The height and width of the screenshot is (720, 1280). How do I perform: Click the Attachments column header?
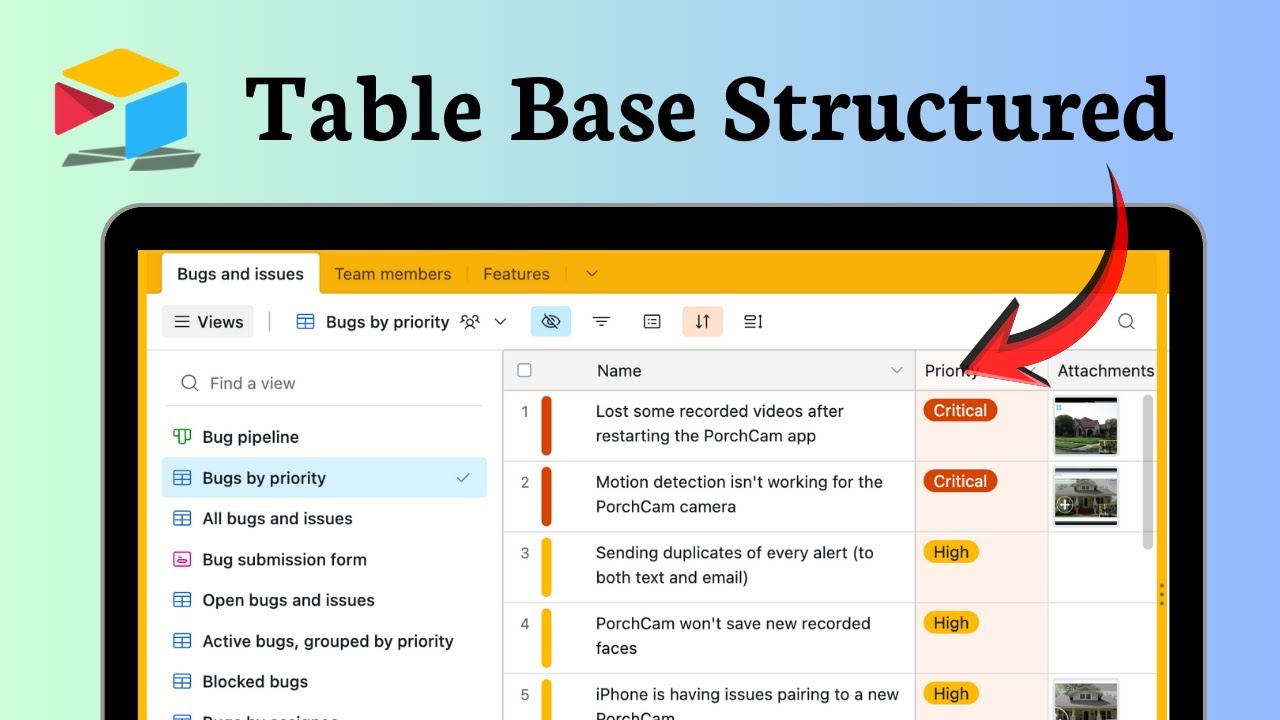point(1105,371)
